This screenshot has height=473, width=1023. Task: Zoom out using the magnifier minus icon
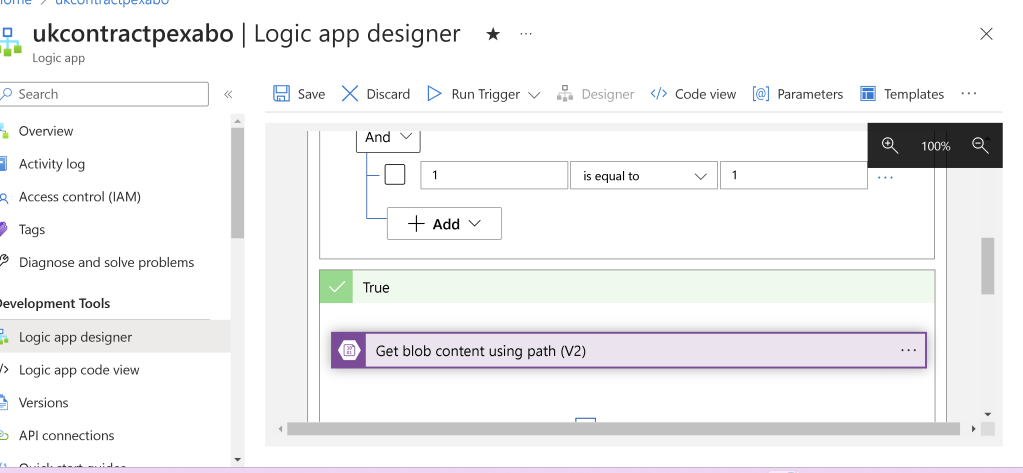click(x=980, y=145)
